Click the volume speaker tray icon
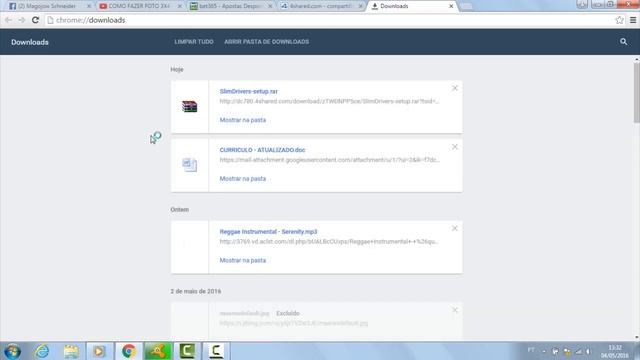This screenshot has height=360, width=640. pos(589,351)
